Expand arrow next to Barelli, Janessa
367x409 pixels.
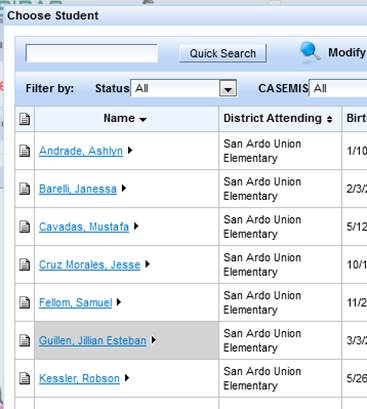click(124, 188)
